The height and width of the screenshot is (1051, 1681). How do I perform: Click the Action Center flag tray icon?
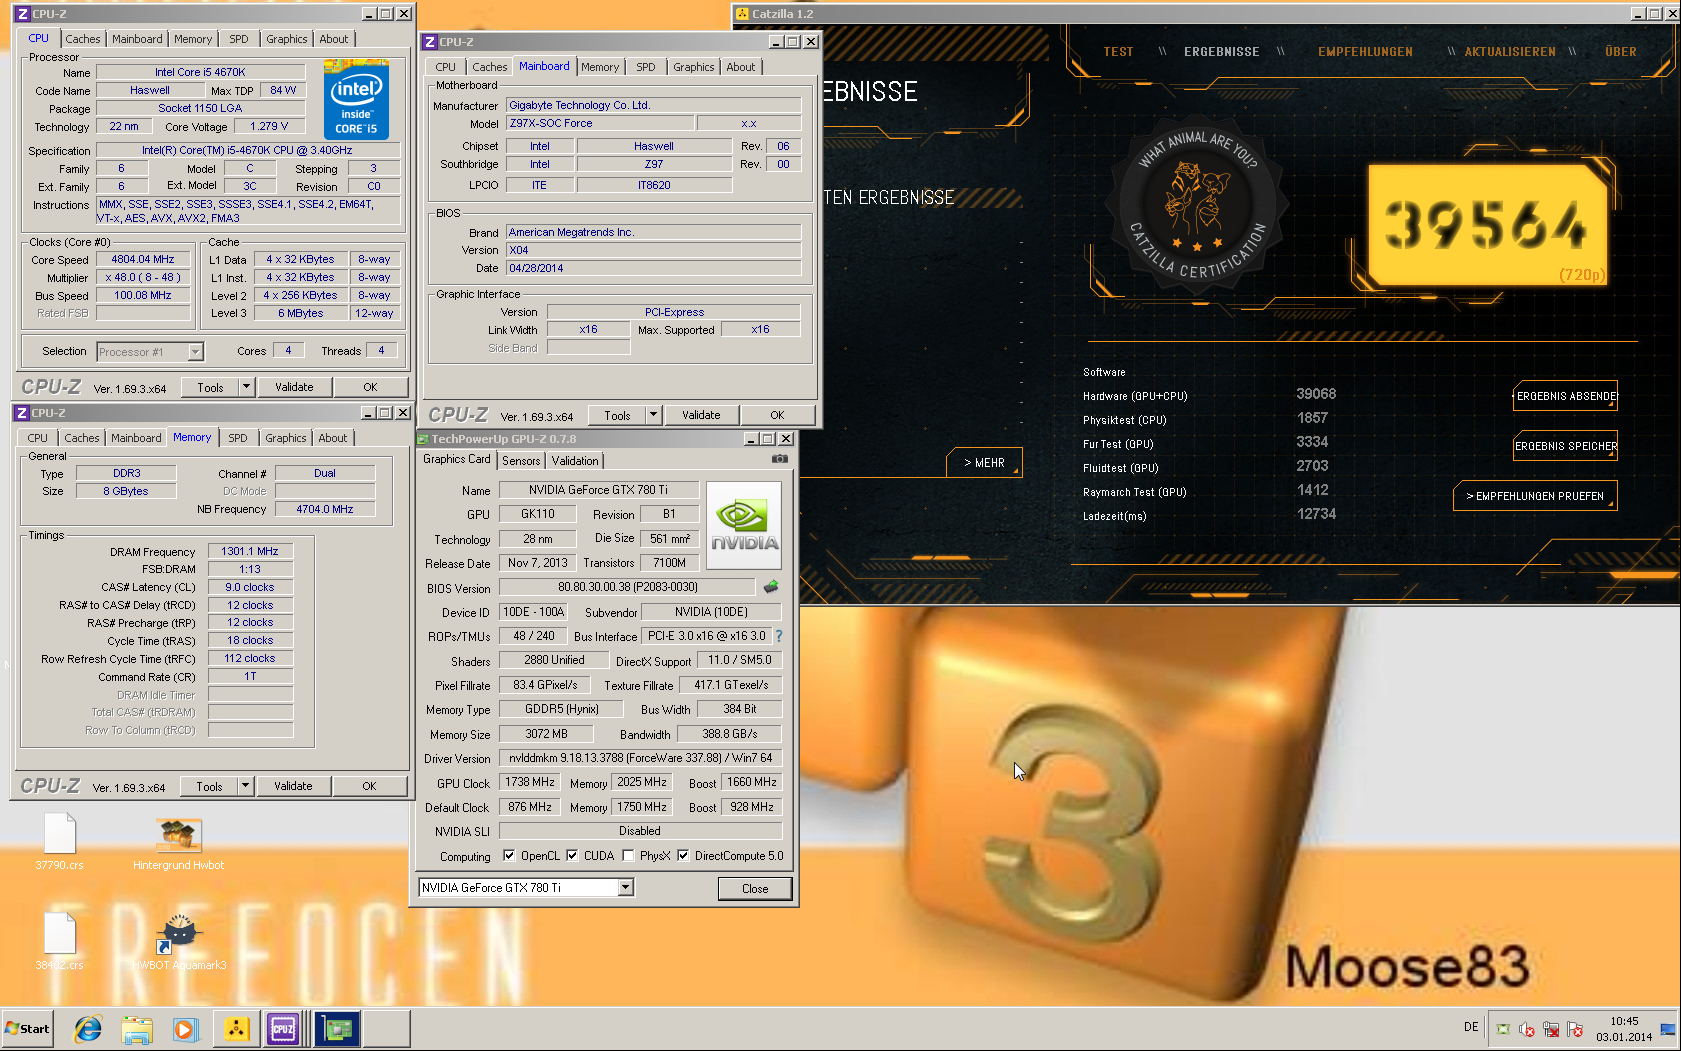coord(1575,1029)
